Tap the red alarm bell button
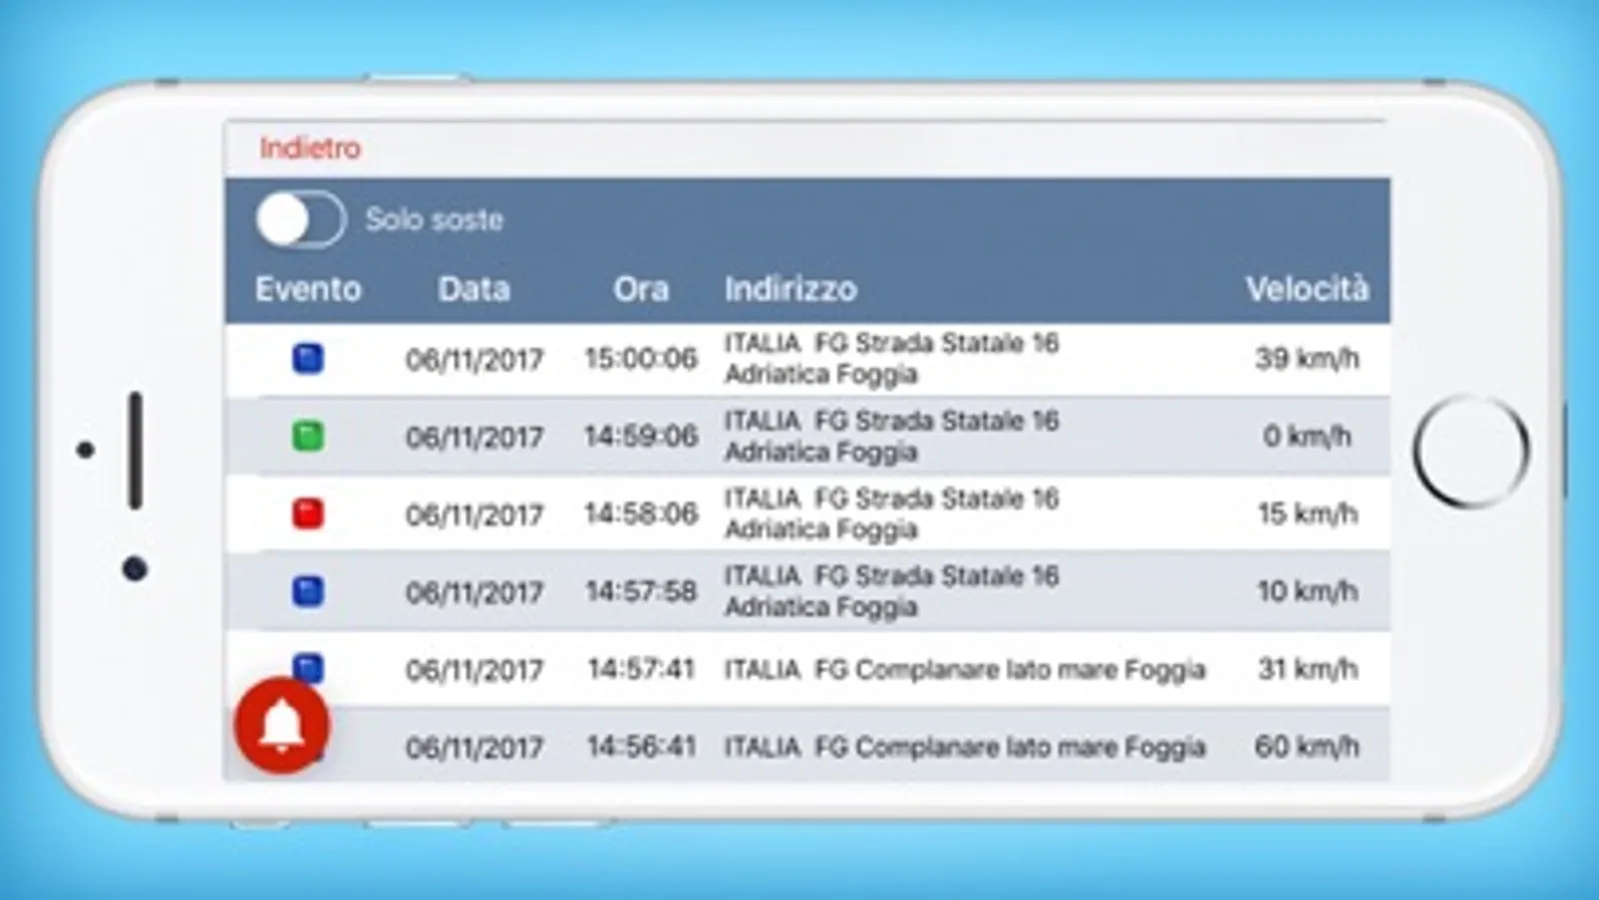Screen dimensions: 1599x900 pyautogui.click(x=282, y=726)
